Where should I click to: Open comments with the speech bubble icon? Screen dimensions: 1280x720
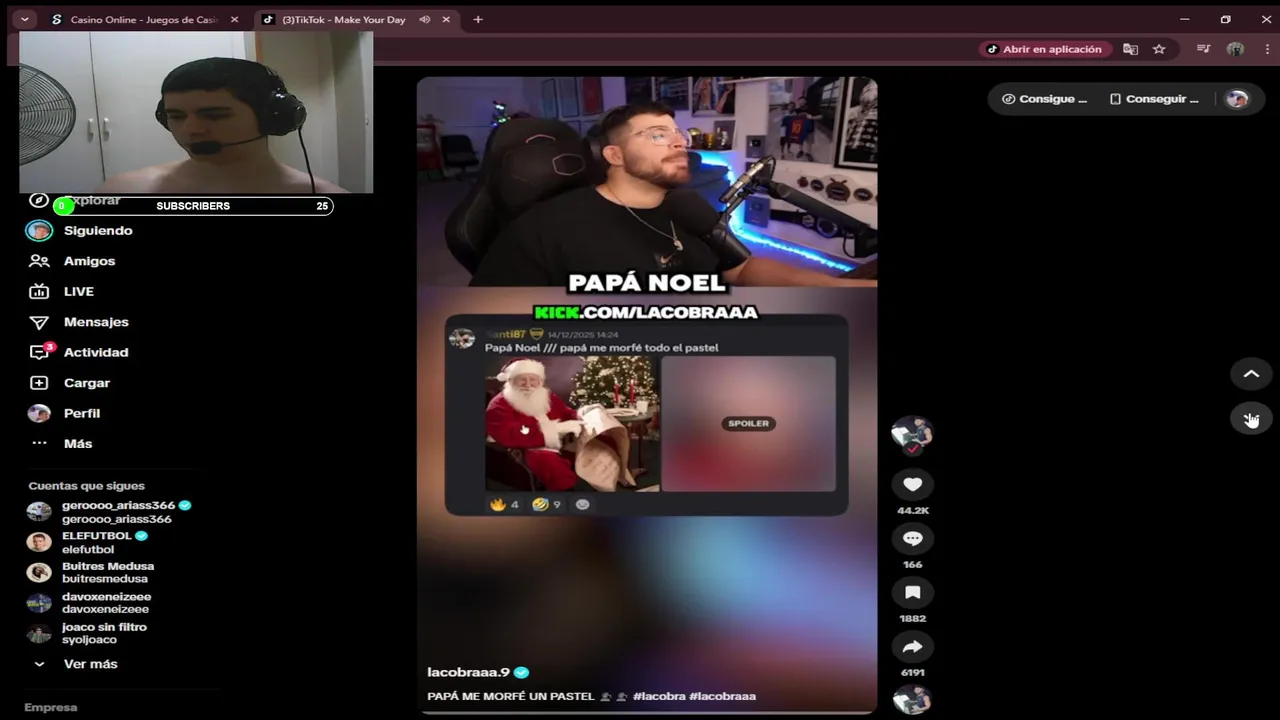coord(912,539)
